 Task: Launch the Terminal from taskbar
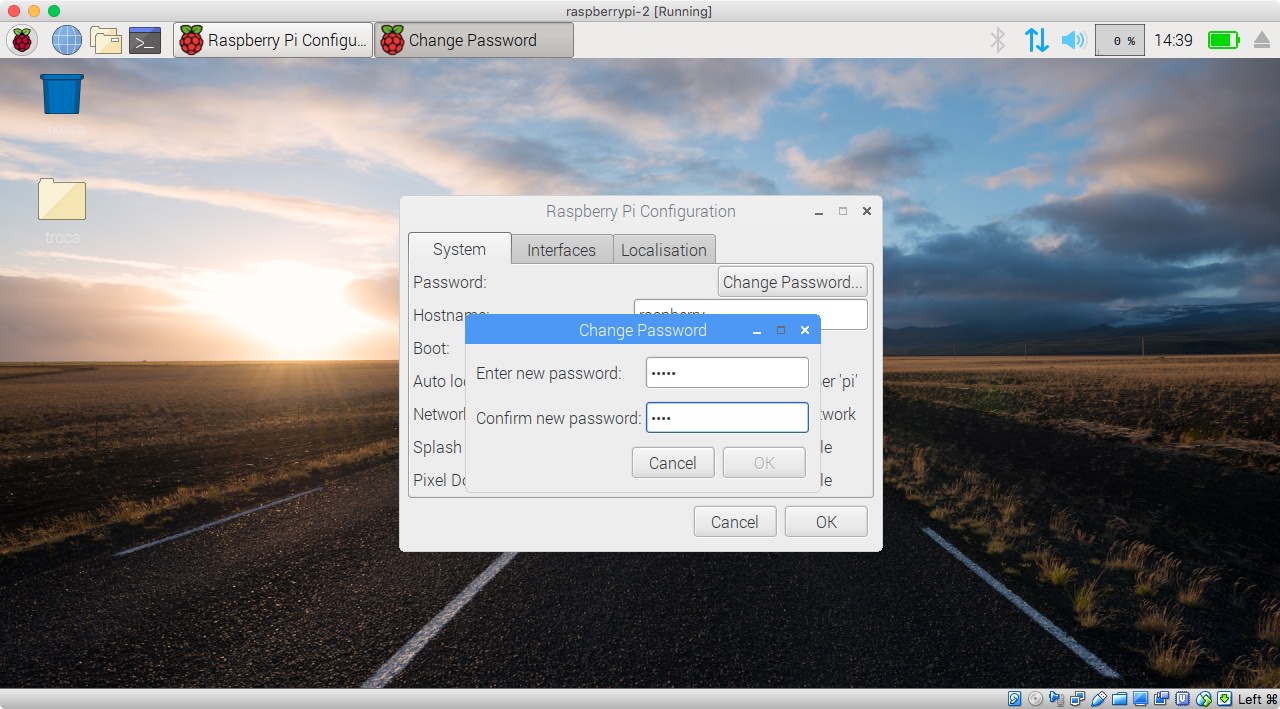[145, 40]
